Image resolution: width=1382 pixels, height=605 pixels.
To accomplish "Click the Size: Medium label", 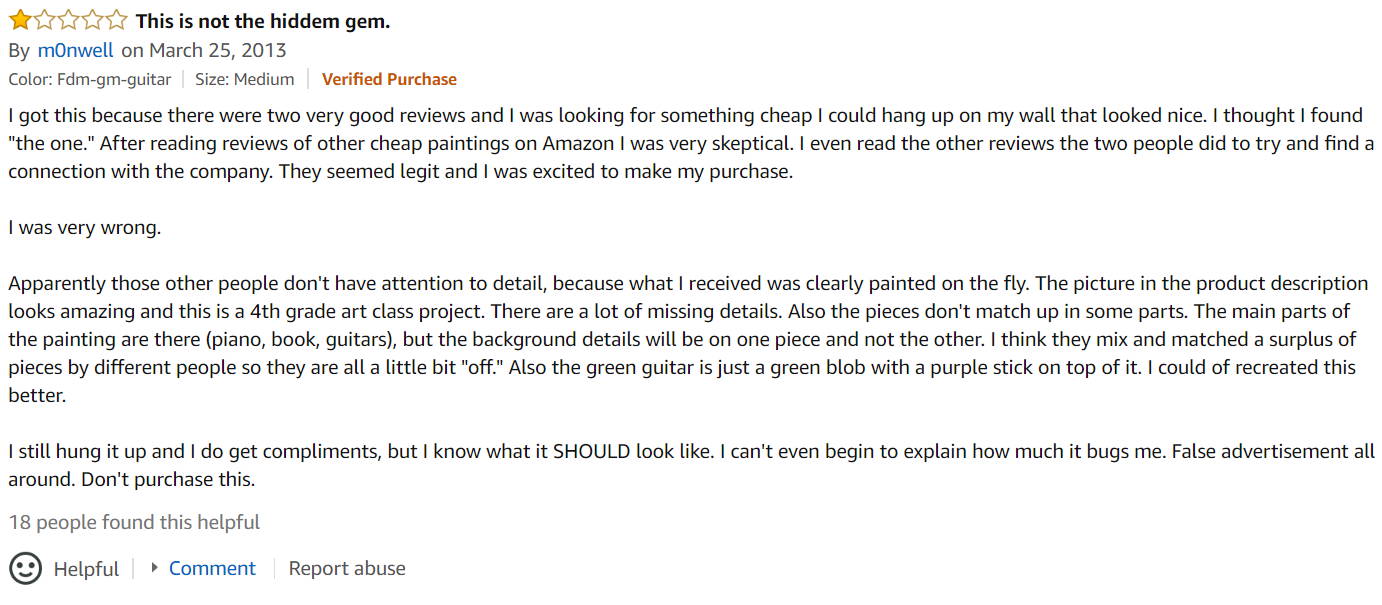I will (244, 79).
